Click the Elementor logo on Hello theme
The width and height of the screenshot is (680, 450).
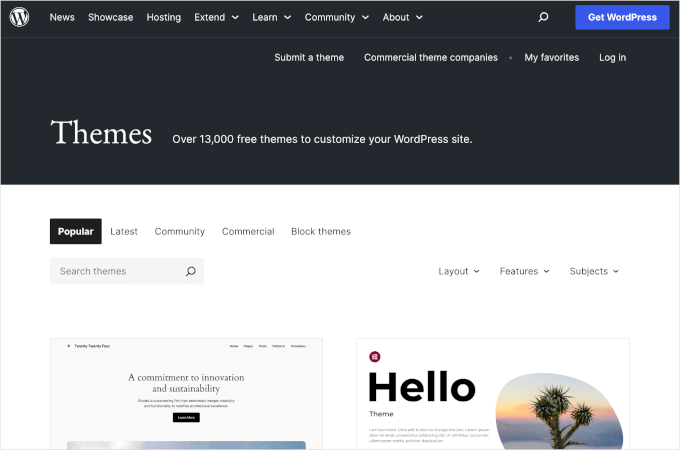[x=375, y=356]
